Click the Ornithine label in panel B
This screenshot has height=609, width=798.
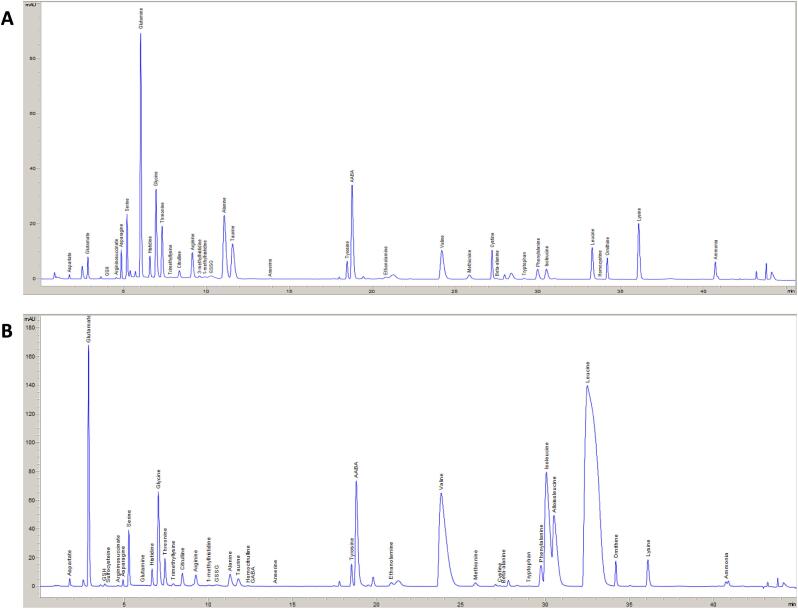point(616,546)
